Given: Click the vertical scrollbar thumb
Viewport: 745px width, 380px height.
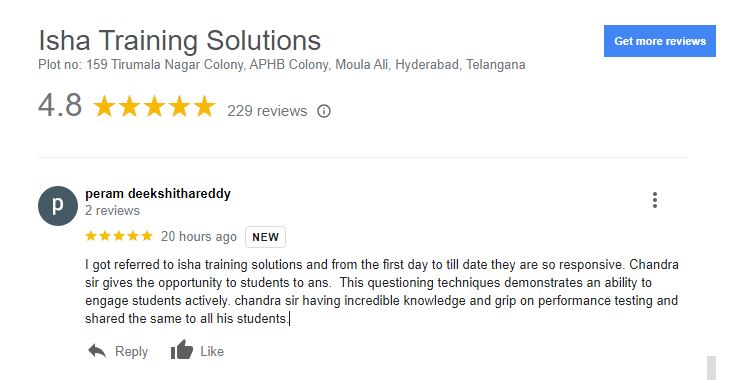Looking at the screenshot, I should pyautogui.click(x=711, y=368).
